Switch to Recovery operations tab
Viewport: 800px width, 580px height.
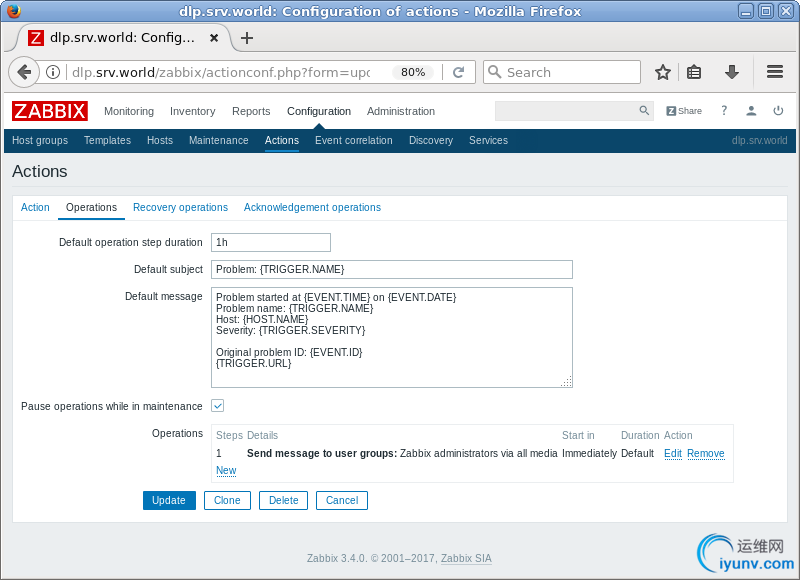tap(180, 207)
